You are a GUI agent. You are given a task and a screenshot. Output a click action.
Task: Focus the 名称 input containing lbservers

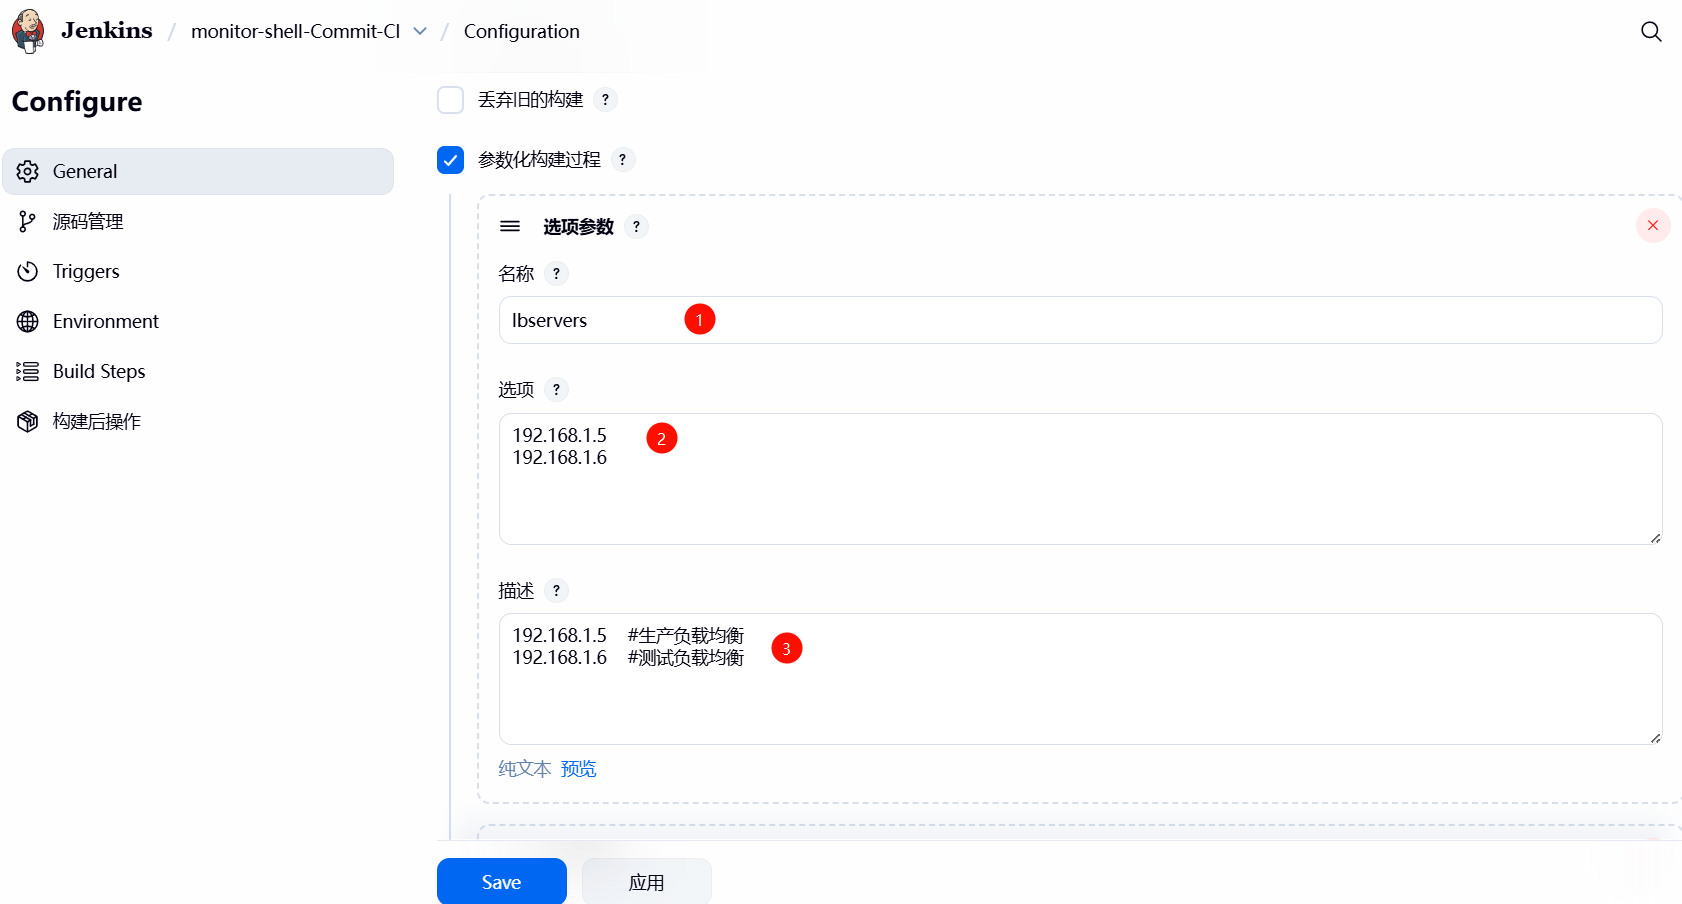(x=1080, y=320)
